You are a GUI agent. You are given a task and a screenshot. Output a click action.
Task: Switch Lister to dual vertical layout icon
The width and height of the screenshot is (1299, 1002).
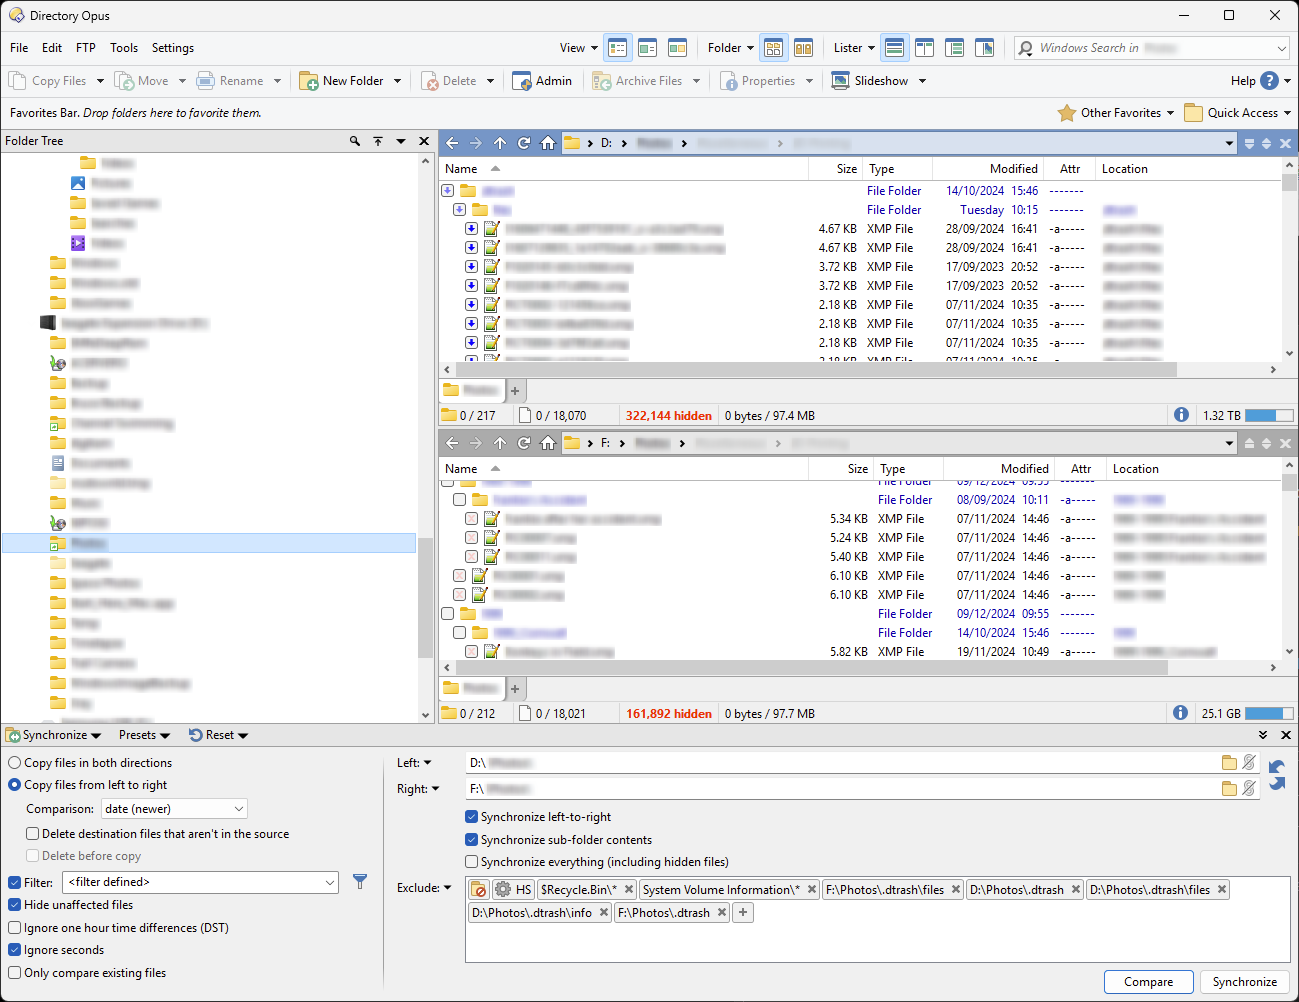point(925,48)
